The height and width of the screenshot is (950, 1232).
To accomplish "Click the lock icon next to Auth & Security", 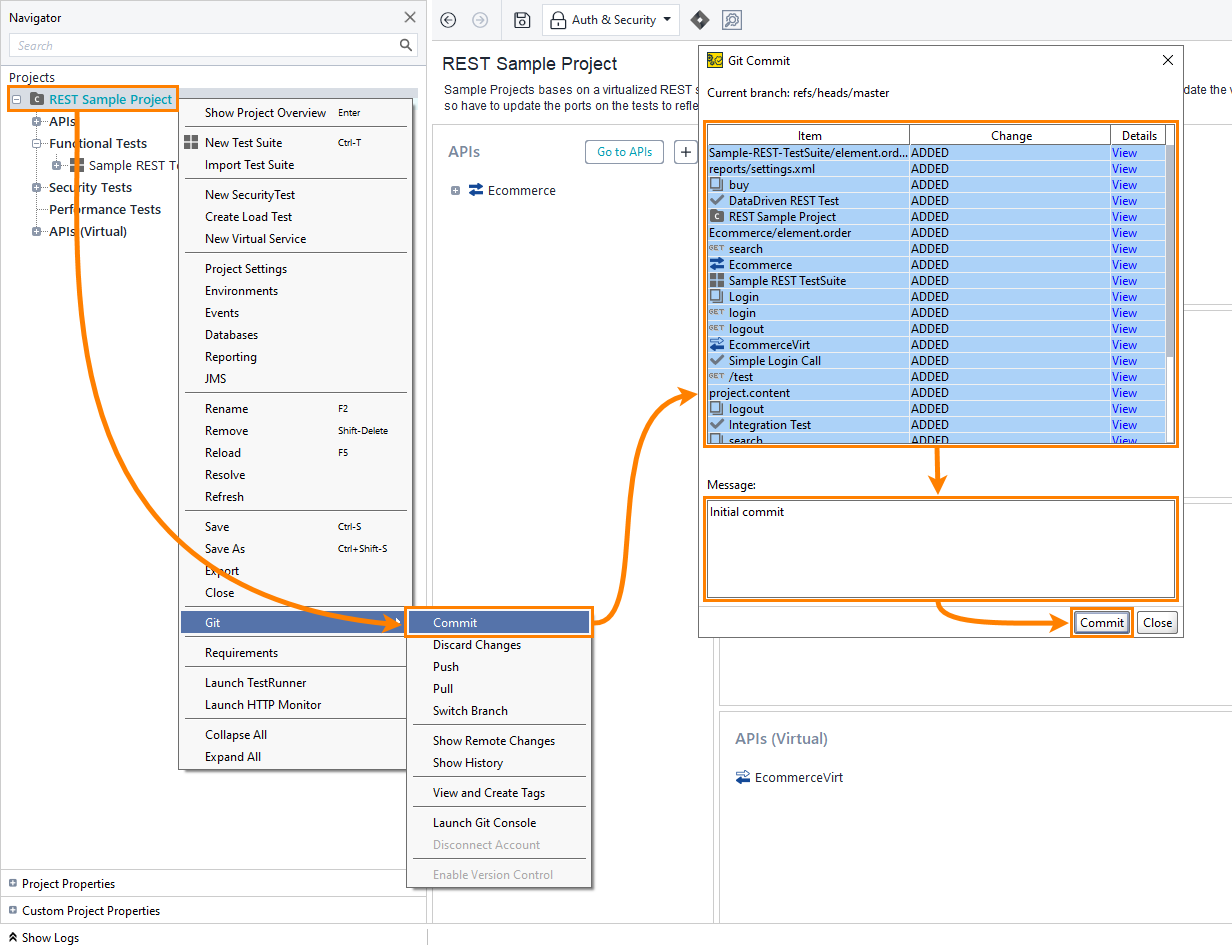I will 557,20.
